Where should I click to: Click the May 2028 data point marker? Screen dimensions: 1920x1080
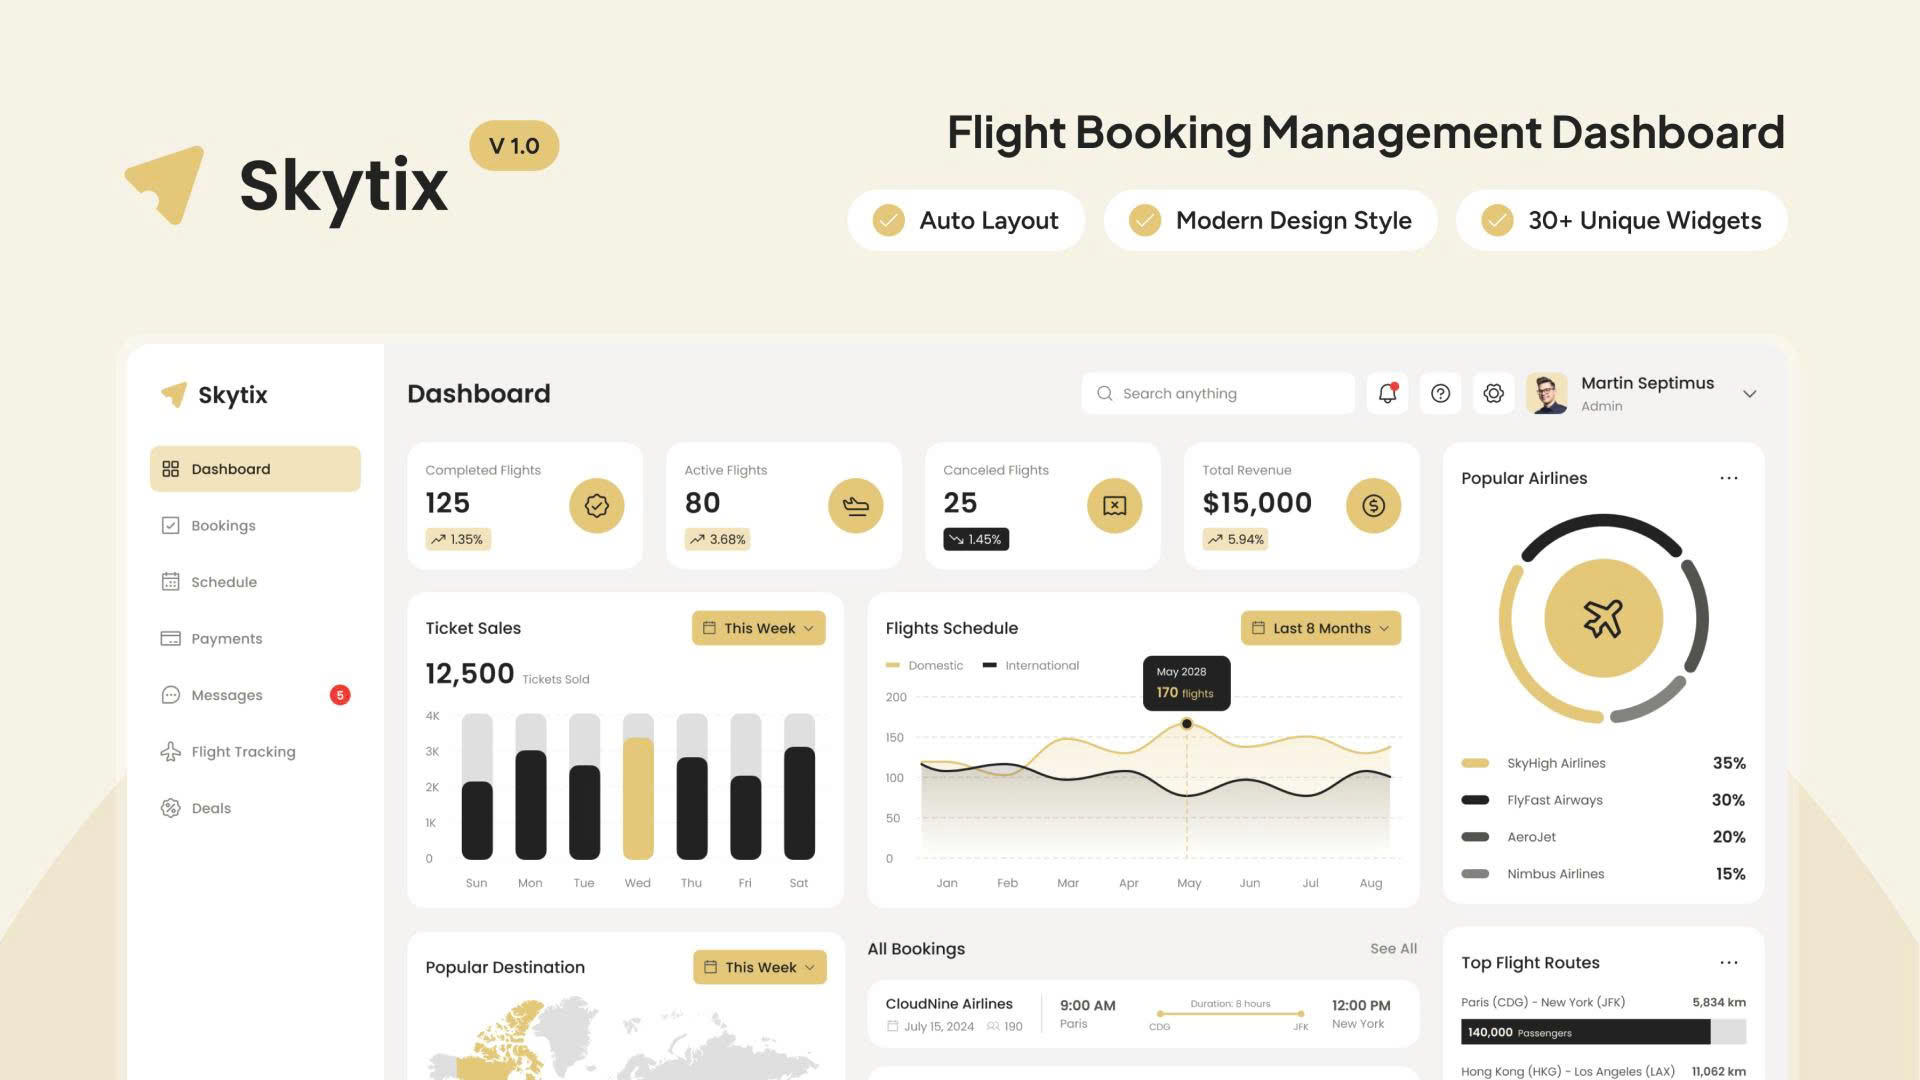[x=1187, y=723]
